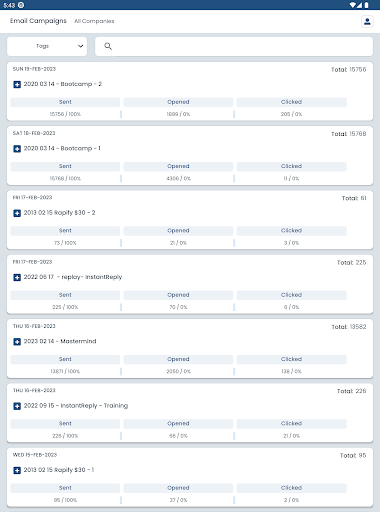Viewport: 380px width, 512px height.
Task: Expand Mastermind campaign plus icon
Action: [17, 342]
